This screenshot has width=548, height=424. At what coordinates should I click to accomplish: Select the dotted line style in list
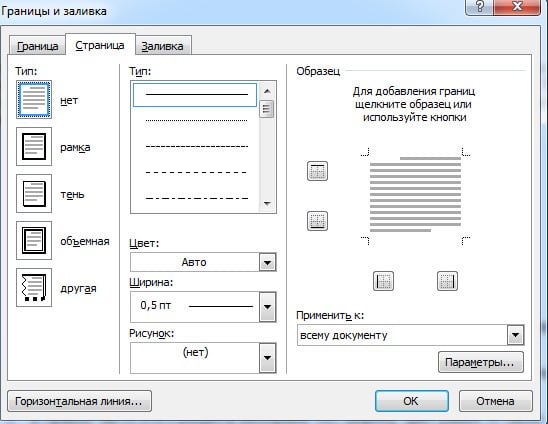point(196,121)
